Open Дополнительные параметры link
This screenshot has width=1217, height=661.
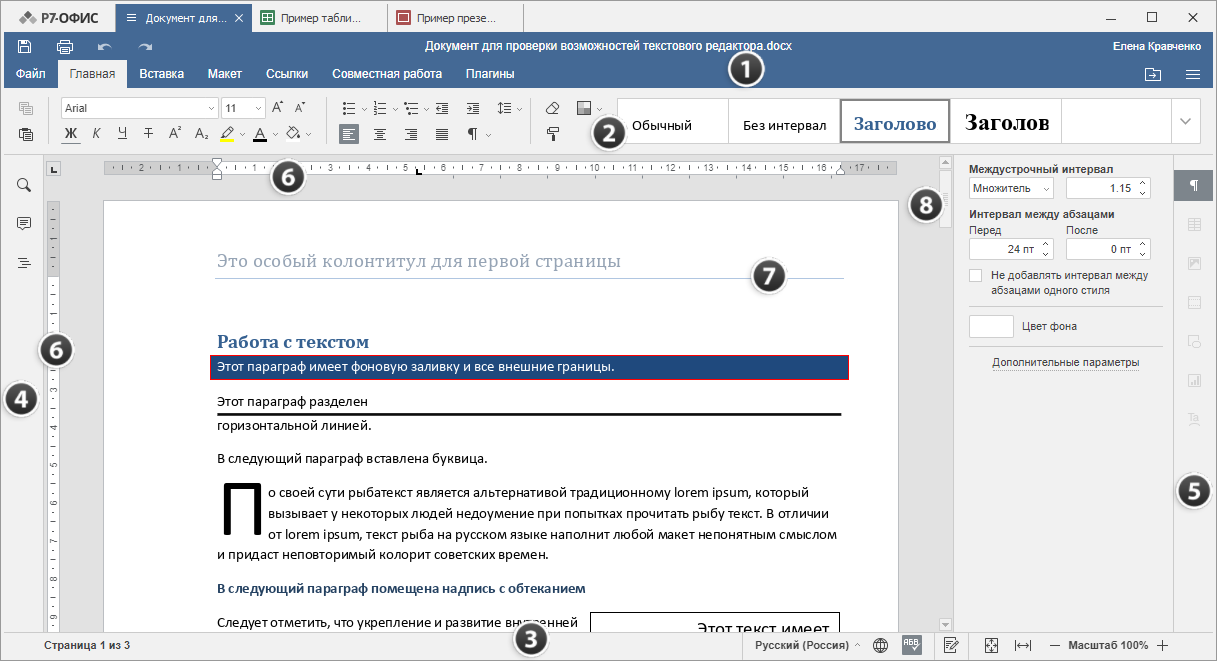(1066, 362)
